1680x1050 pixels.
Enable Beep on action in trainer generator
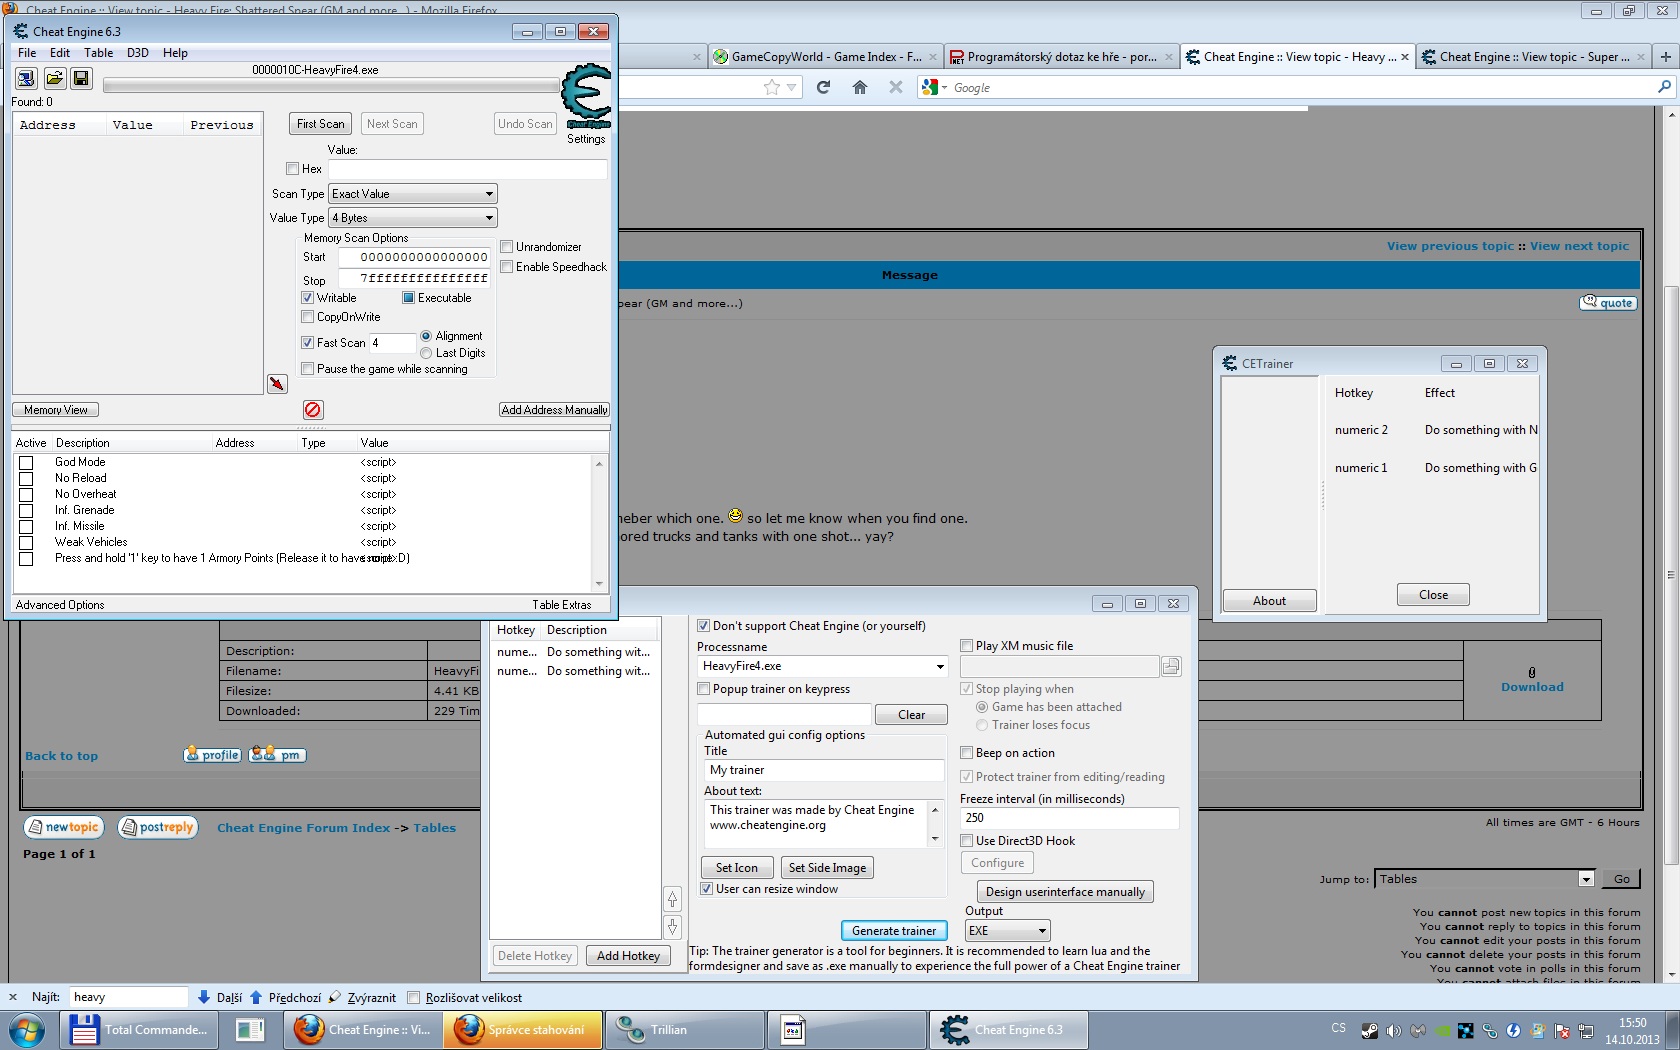(x=967, y=753)
